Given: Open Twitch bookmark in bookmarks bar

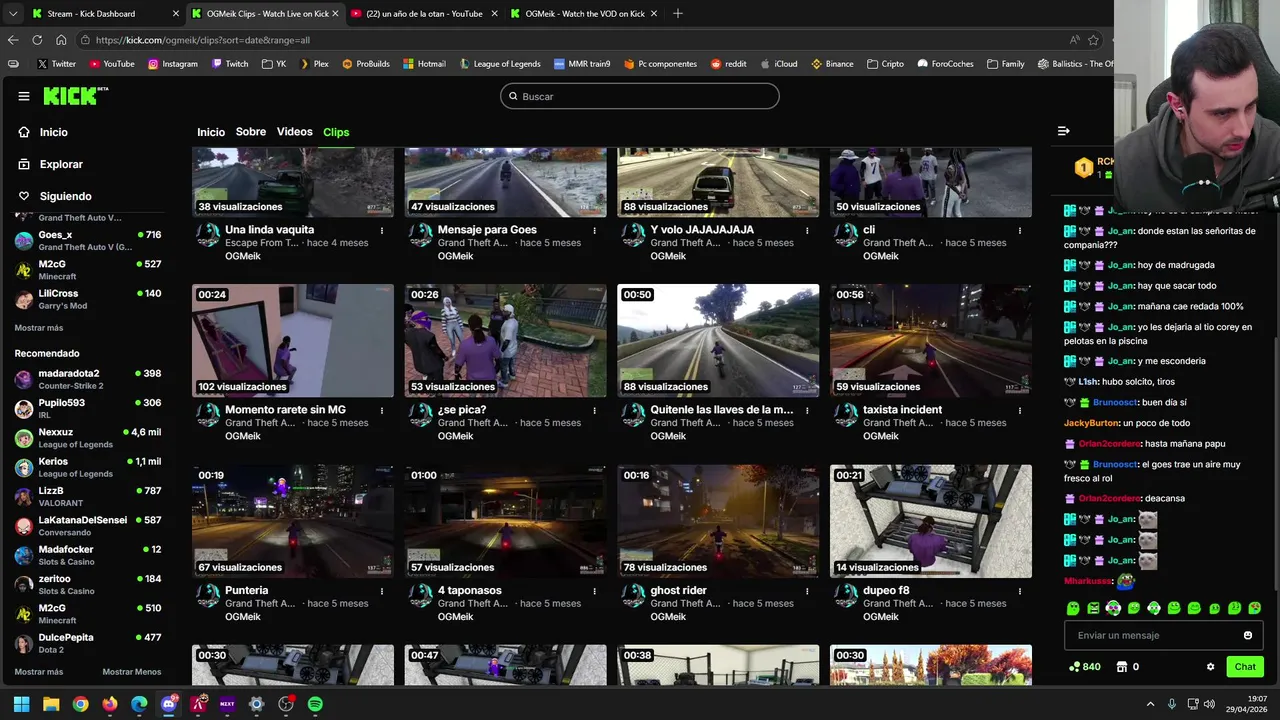Looking at the screenshot, I should pyautogui.click(x=230, y=64).
